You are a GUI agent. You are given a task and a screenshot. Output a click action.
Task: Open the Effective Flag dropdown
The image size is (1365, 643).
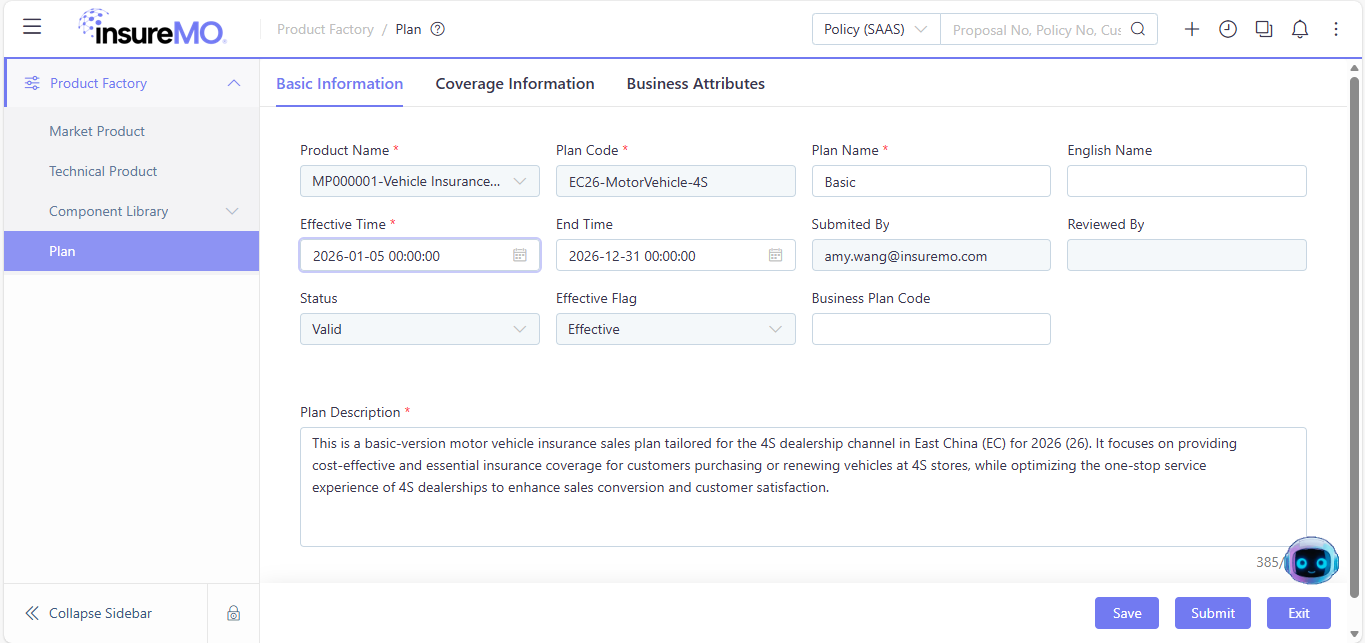676,329
